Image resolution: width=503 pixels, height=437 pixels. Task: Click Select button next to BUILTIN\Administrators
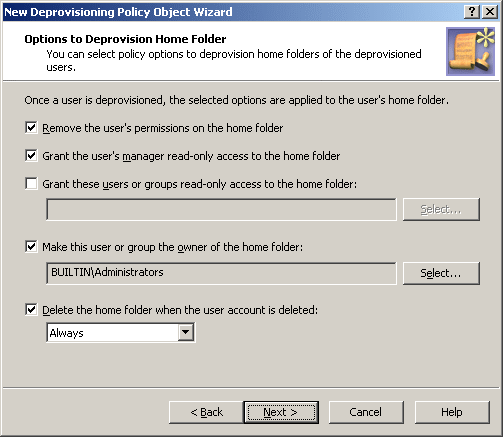441,273
